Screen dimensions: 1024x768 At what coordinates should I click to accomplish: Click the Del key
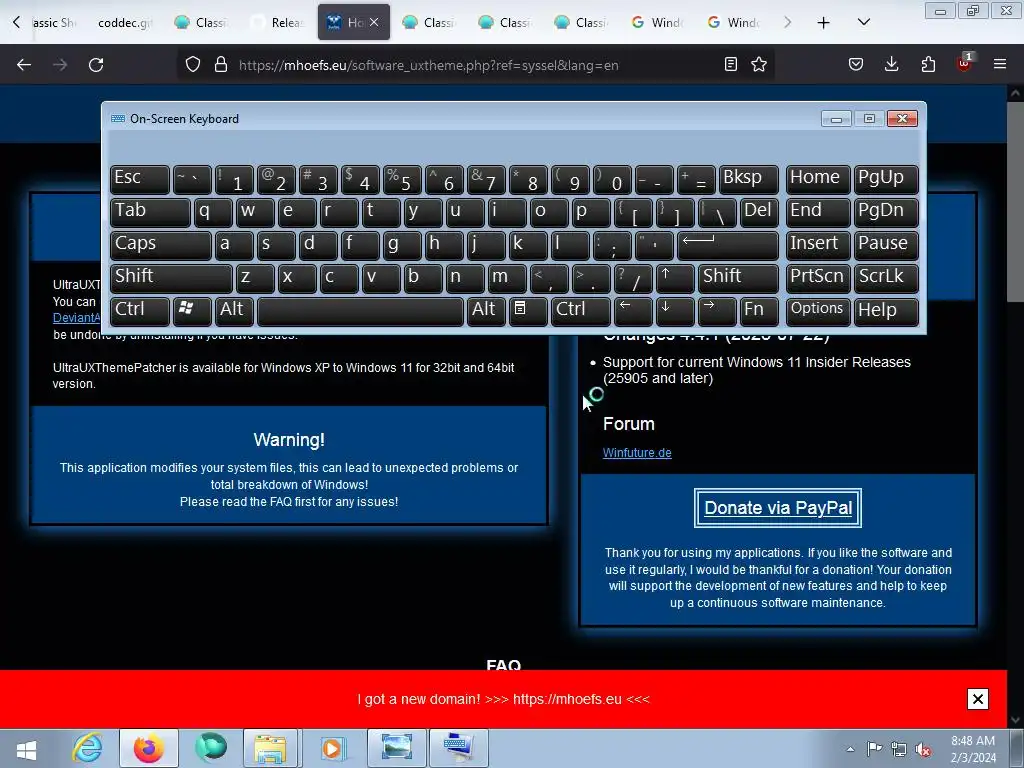click(759, 212)
